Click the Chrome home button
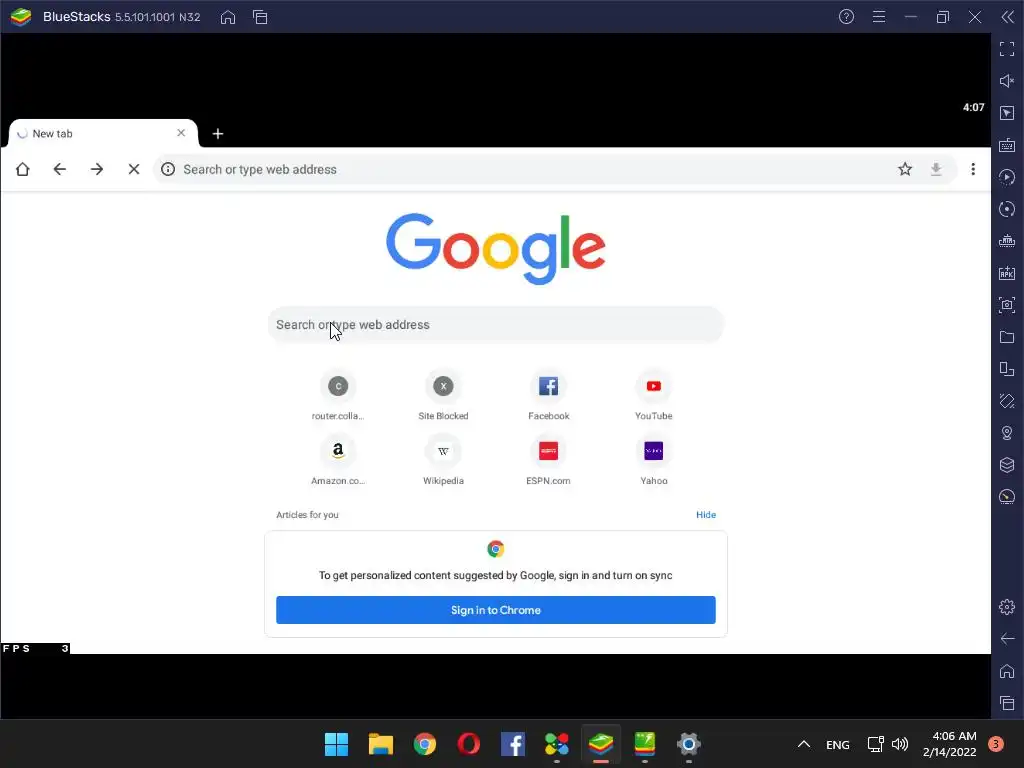The image size is (1024, 768). [23, 169]
